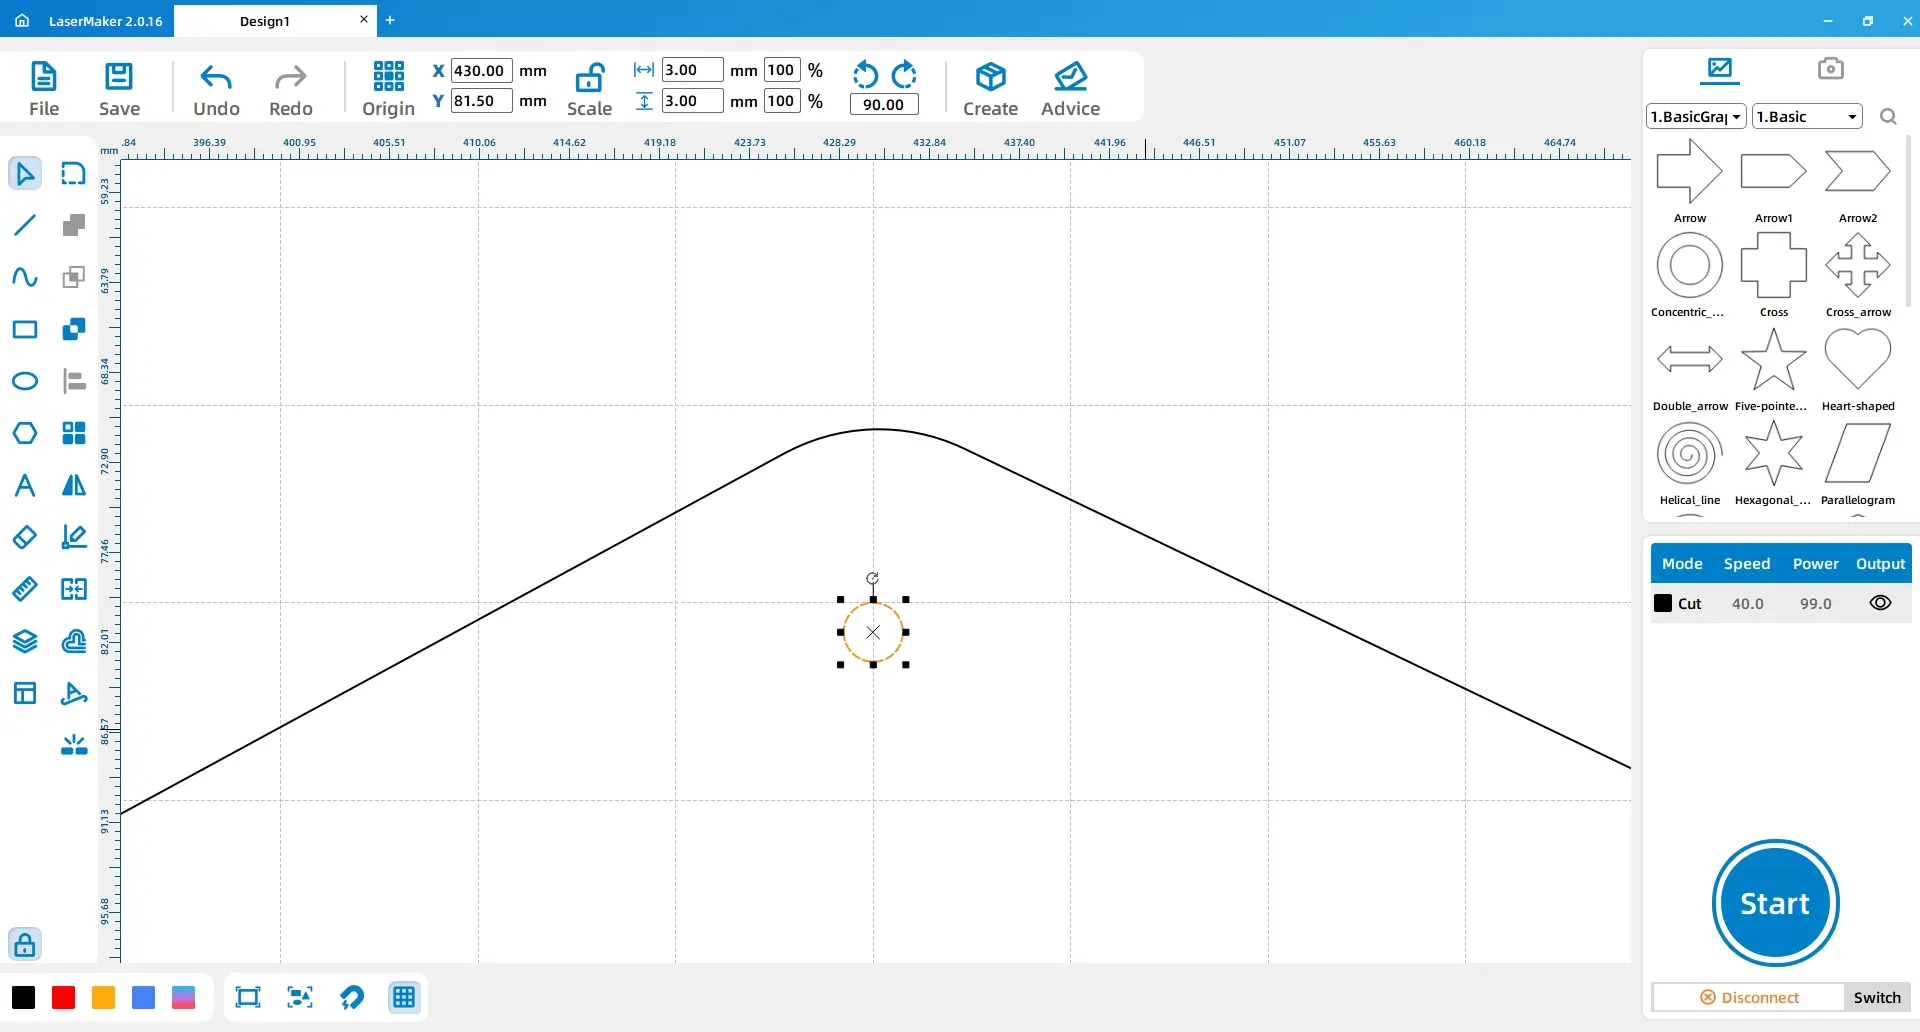Switch to the camera tab
This screenshot has height=1032, width=1920.
[1831, 68]
